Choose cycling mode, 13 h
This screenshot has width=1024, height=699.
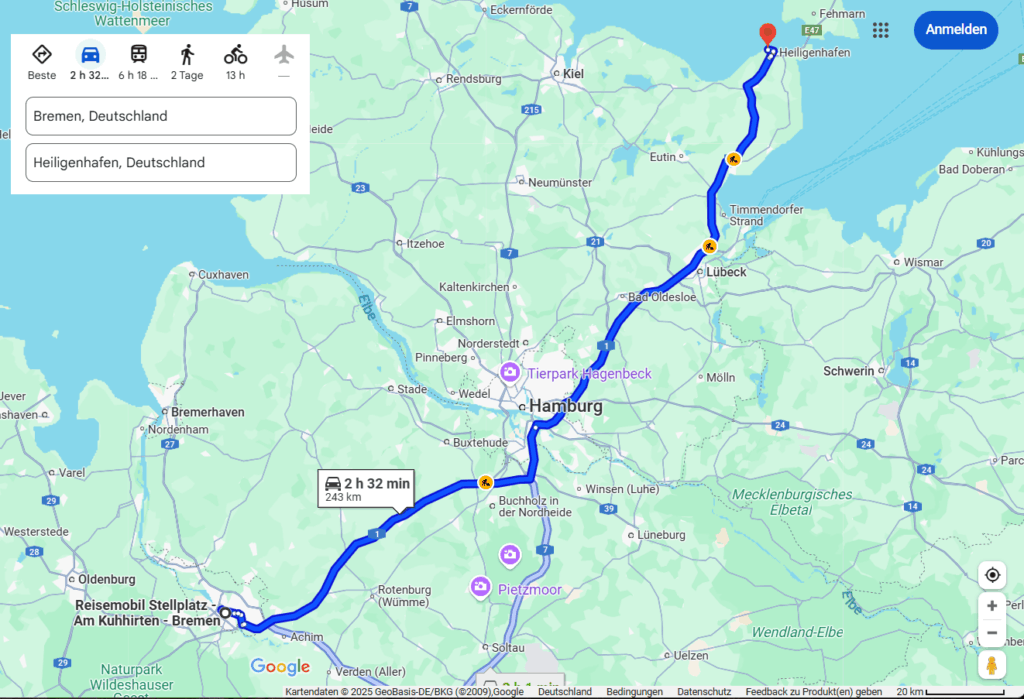pos(235,55)
